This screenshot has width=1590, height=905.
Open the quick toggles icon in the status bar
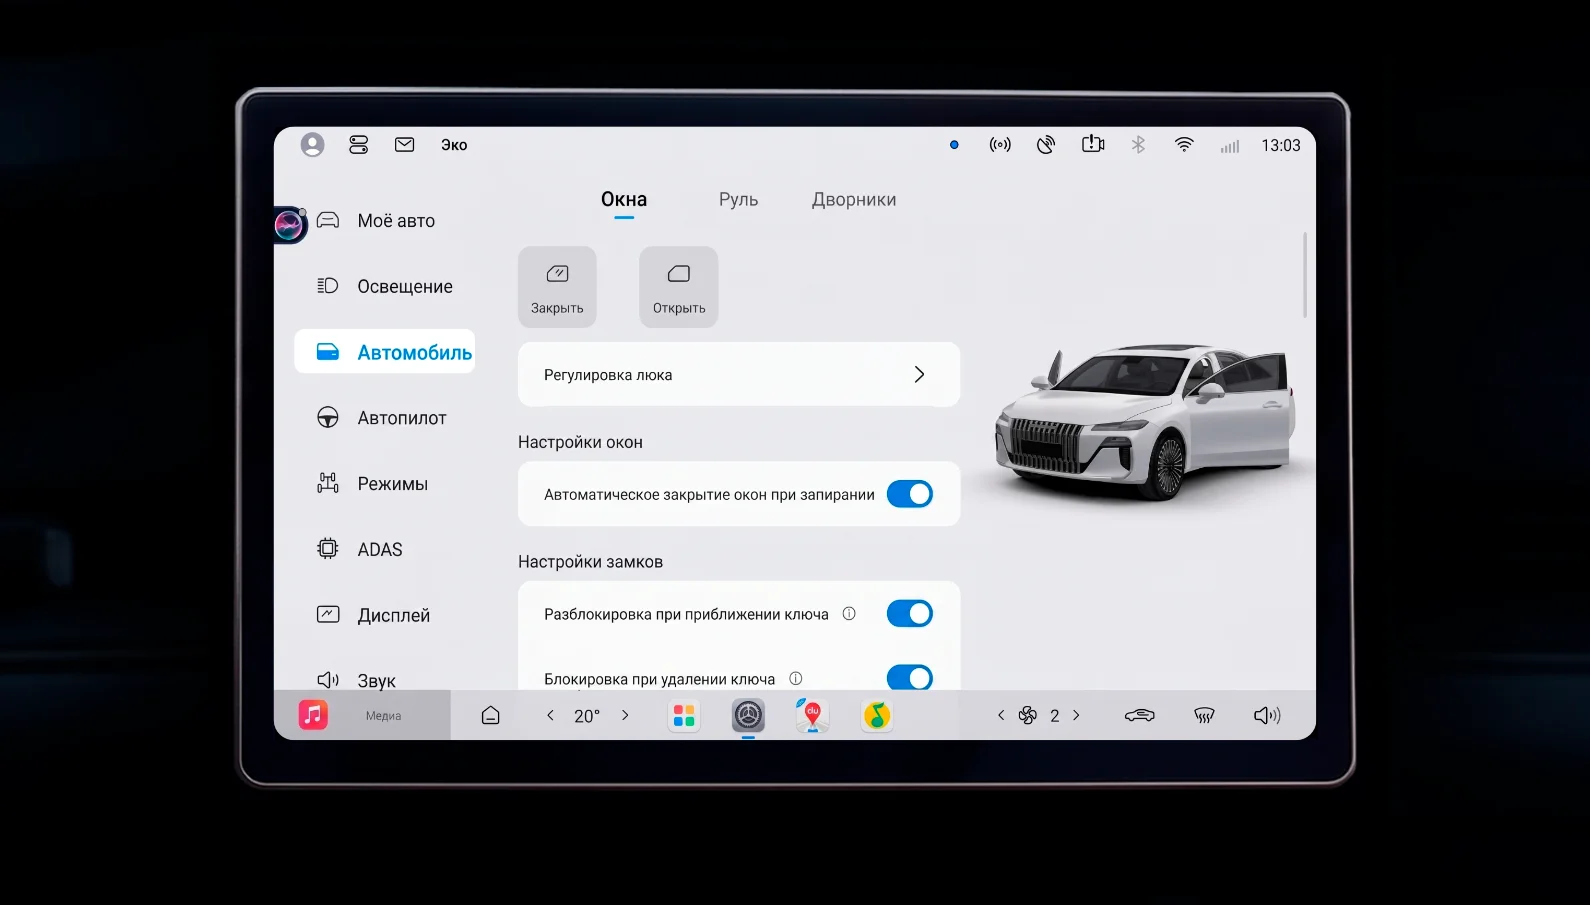(x=358, y=145)
